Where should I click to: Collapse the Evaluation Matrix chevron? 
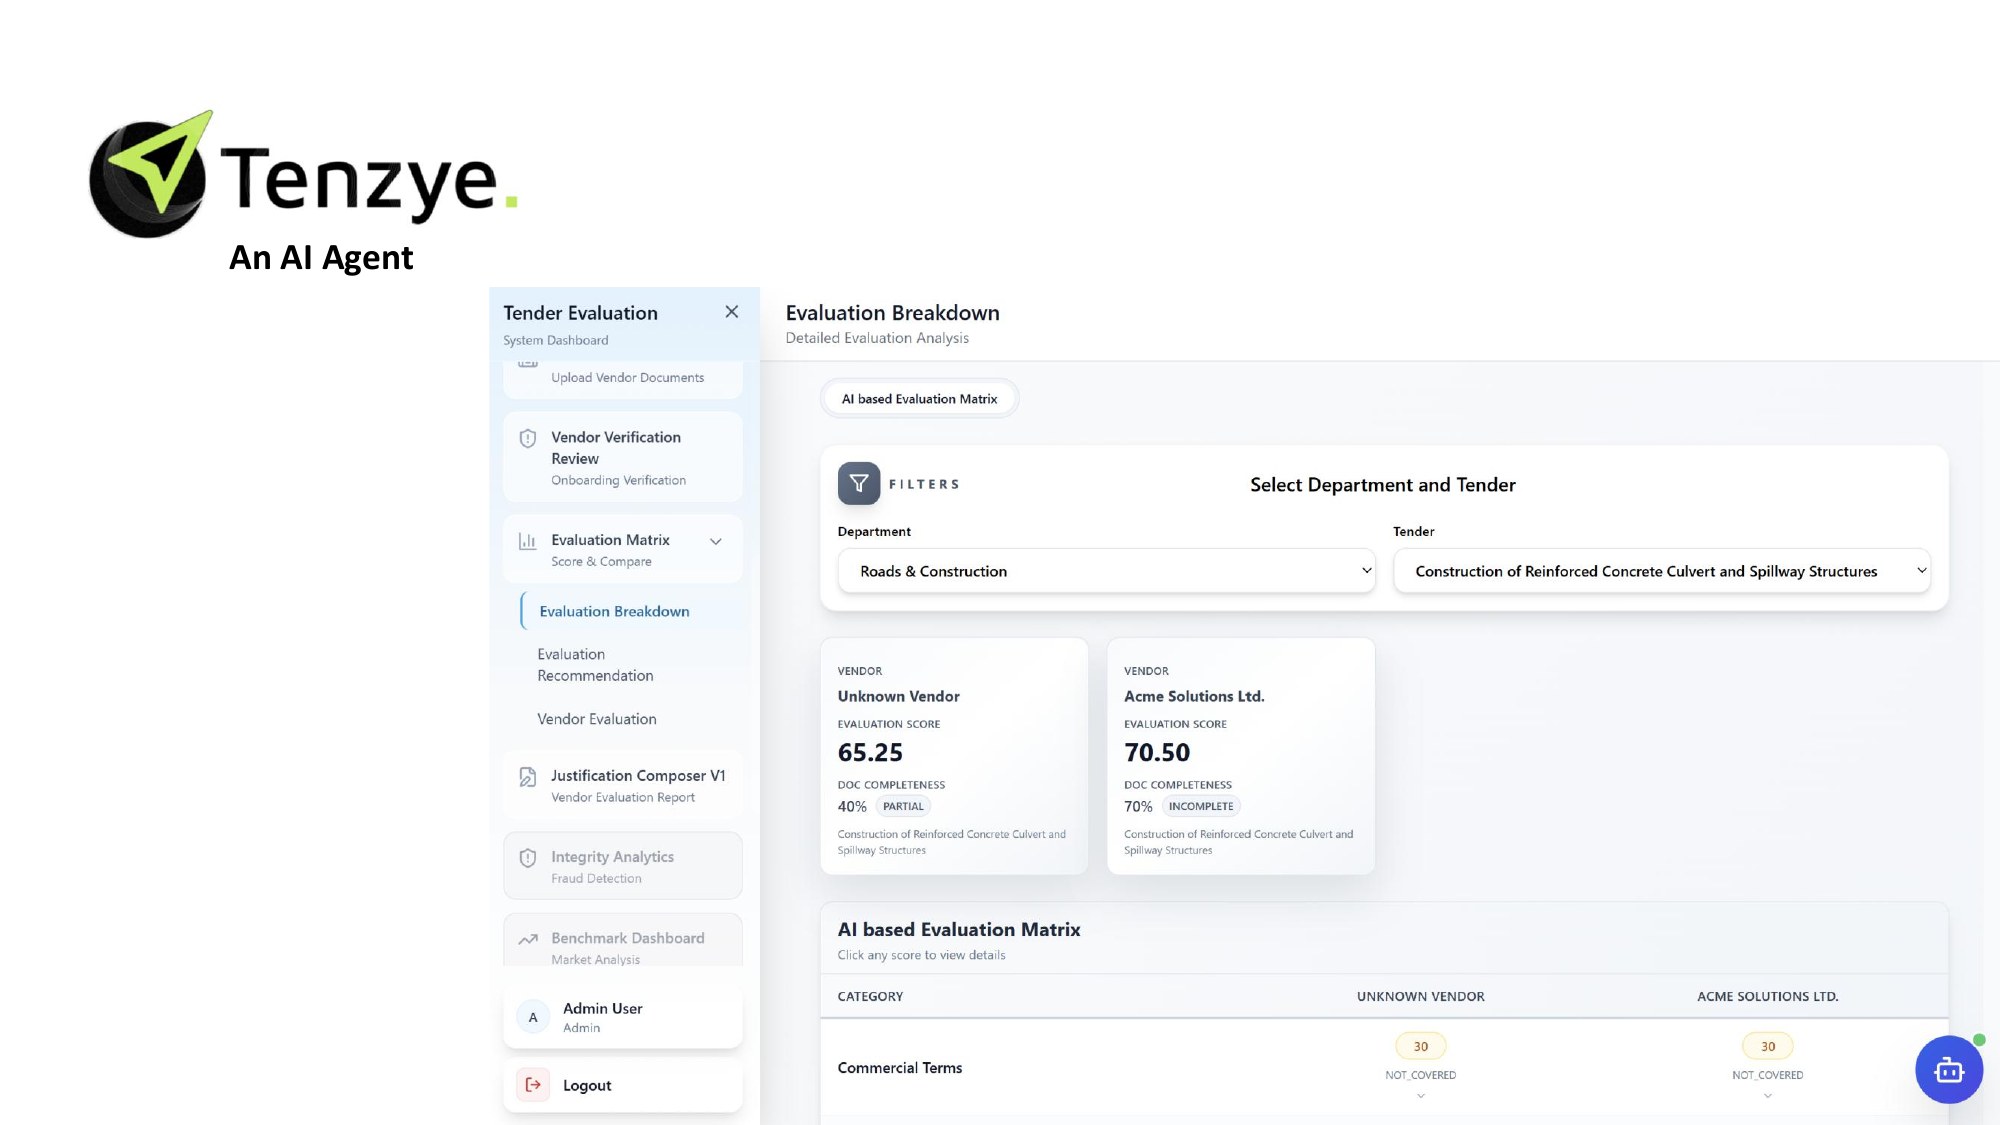[716, 541]
